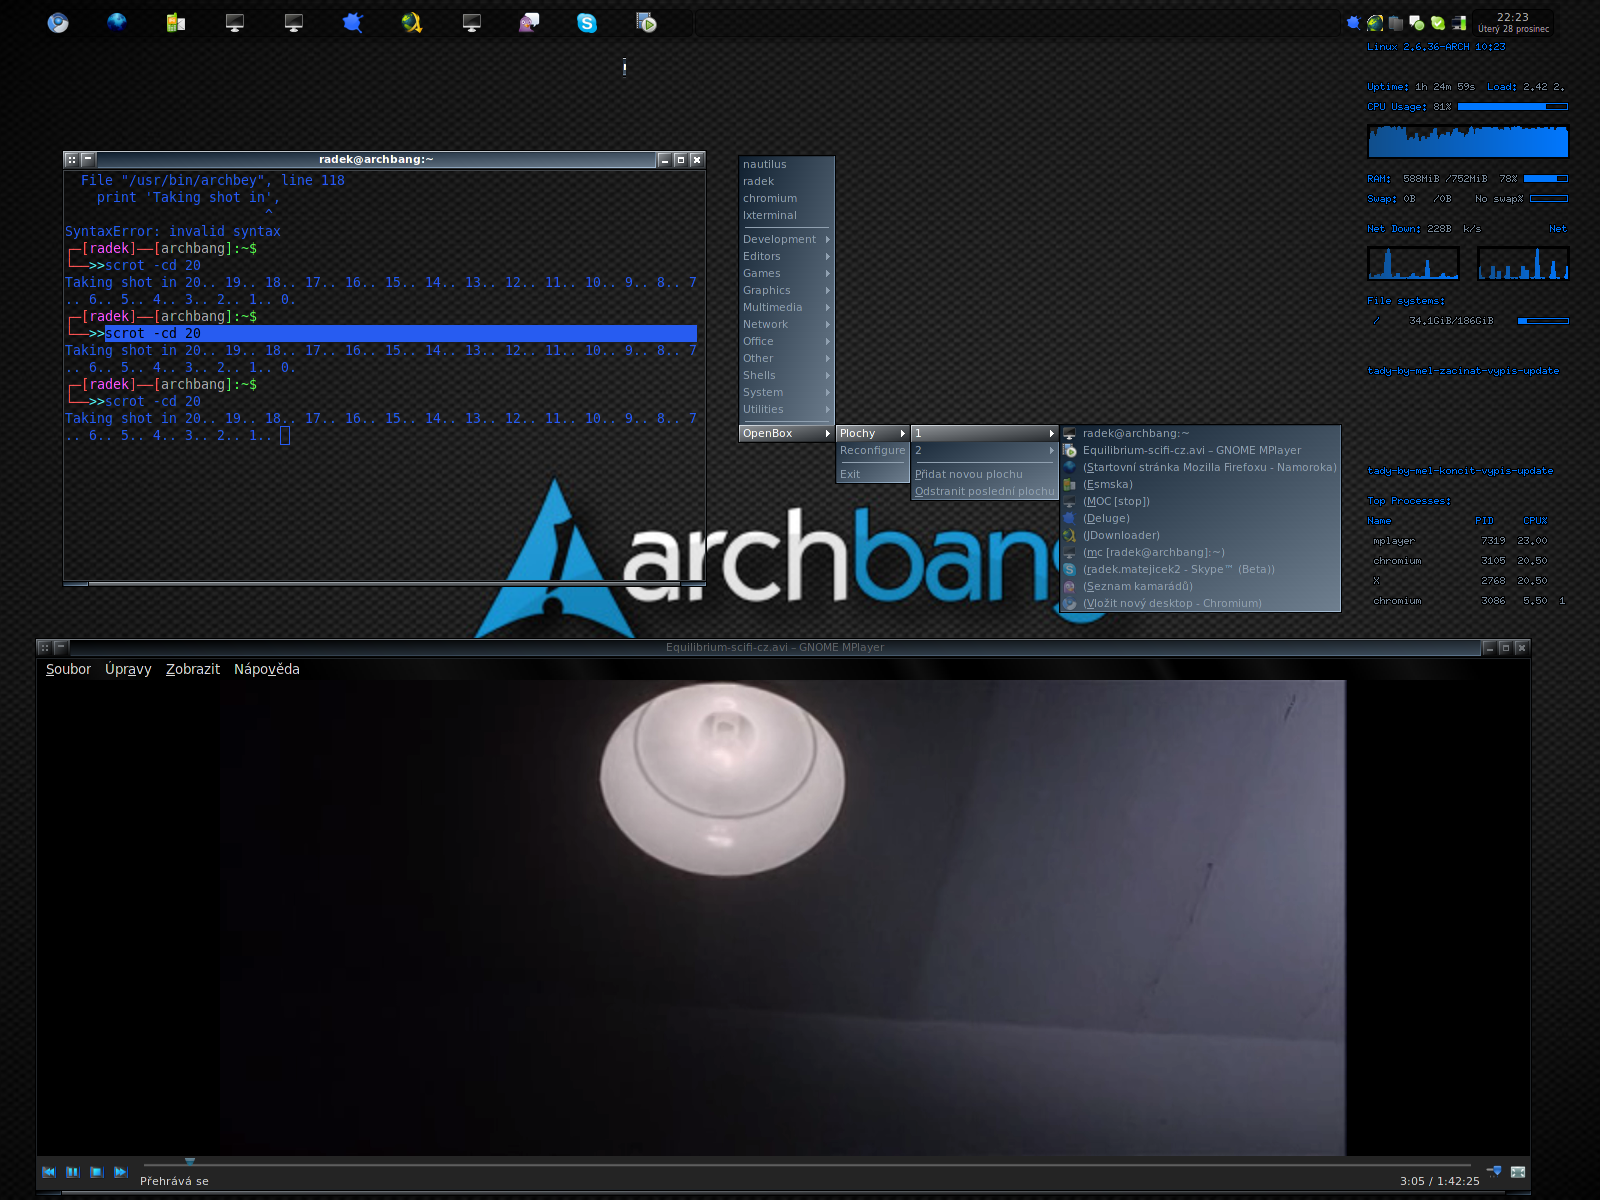Switch to JDownloader window entry
This screenshot has width=1600, height=1200.
1200,535
